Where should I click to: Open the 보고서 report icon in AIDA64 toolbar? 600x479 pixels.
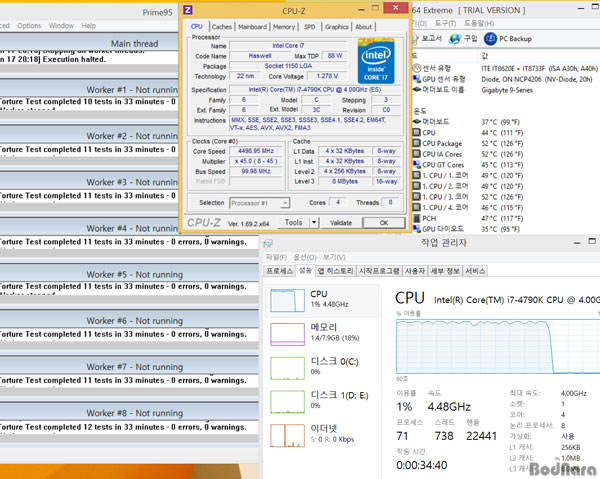click(415, 39)
